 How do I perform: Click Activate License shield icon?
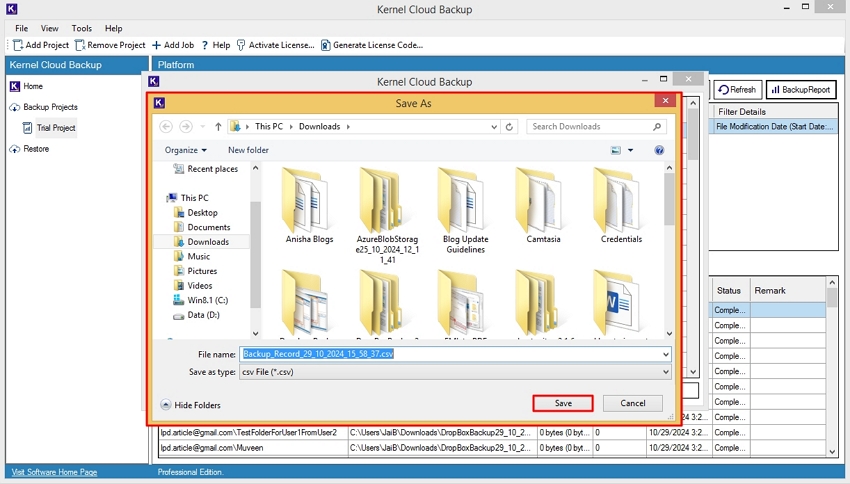241,45
